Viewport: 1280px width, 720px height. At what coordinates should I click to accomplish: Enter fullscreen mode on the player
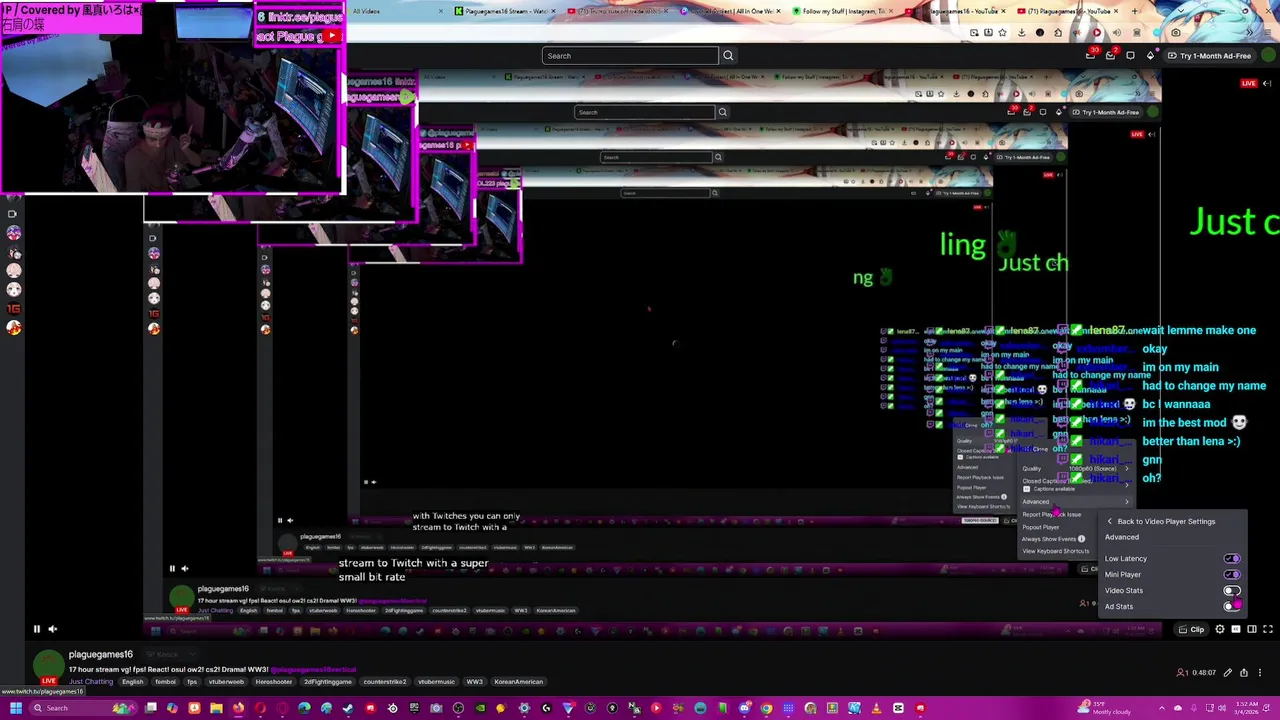point(1268,629)
